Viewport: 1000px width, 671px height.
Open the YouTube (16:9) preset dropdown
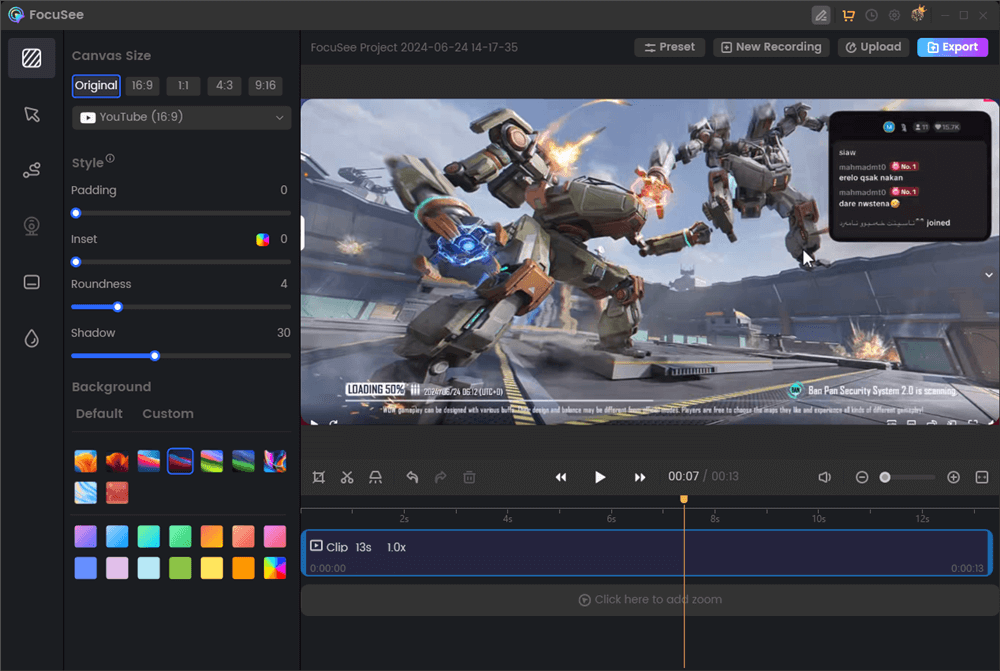[x=182, y=117]
